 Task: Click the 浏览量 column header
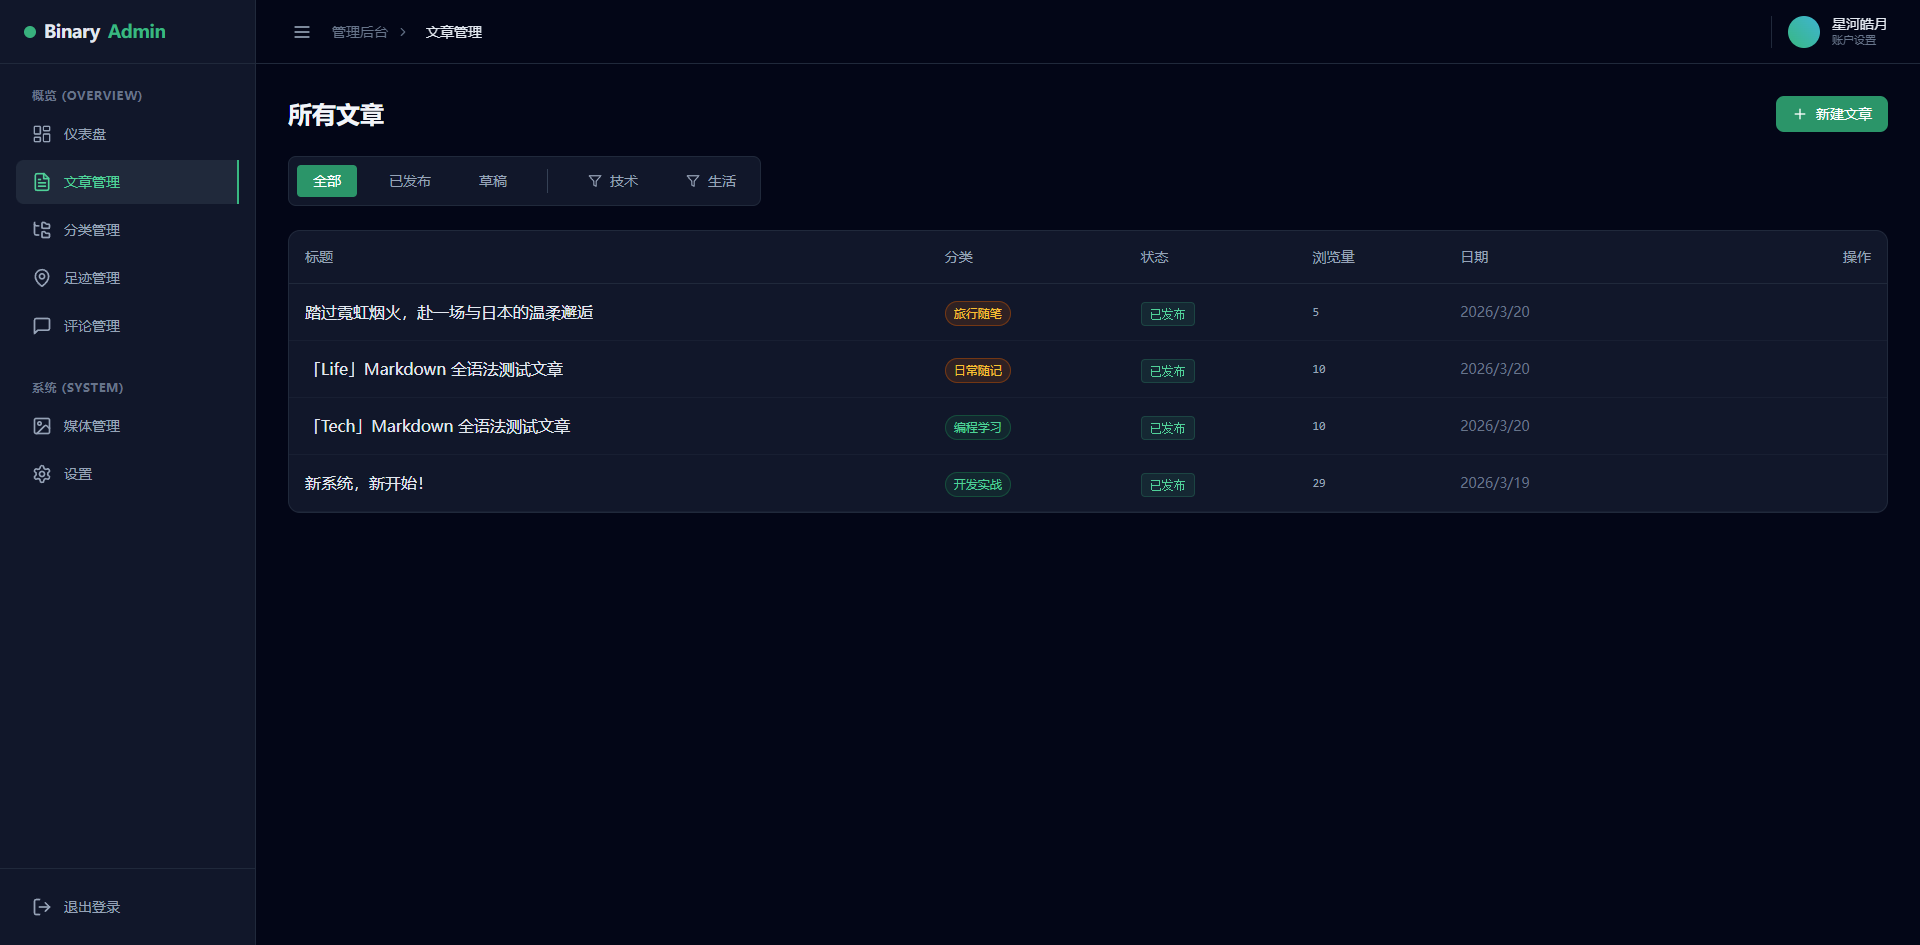click(x=1334, y=257)
